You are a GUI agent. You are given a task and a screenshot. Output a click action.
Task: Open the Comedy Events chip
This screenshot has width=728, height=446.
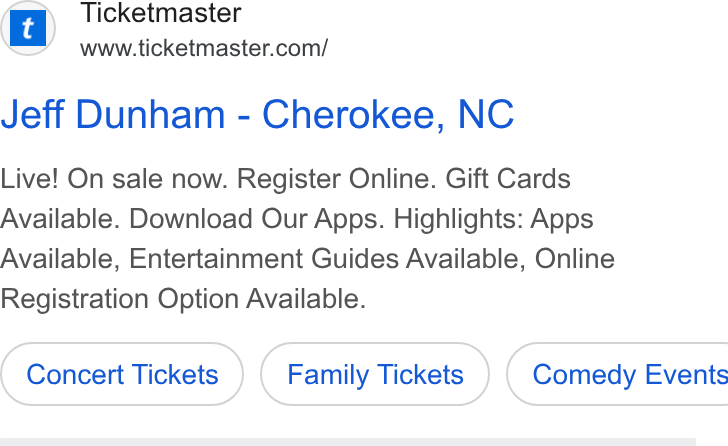[618, 374]
